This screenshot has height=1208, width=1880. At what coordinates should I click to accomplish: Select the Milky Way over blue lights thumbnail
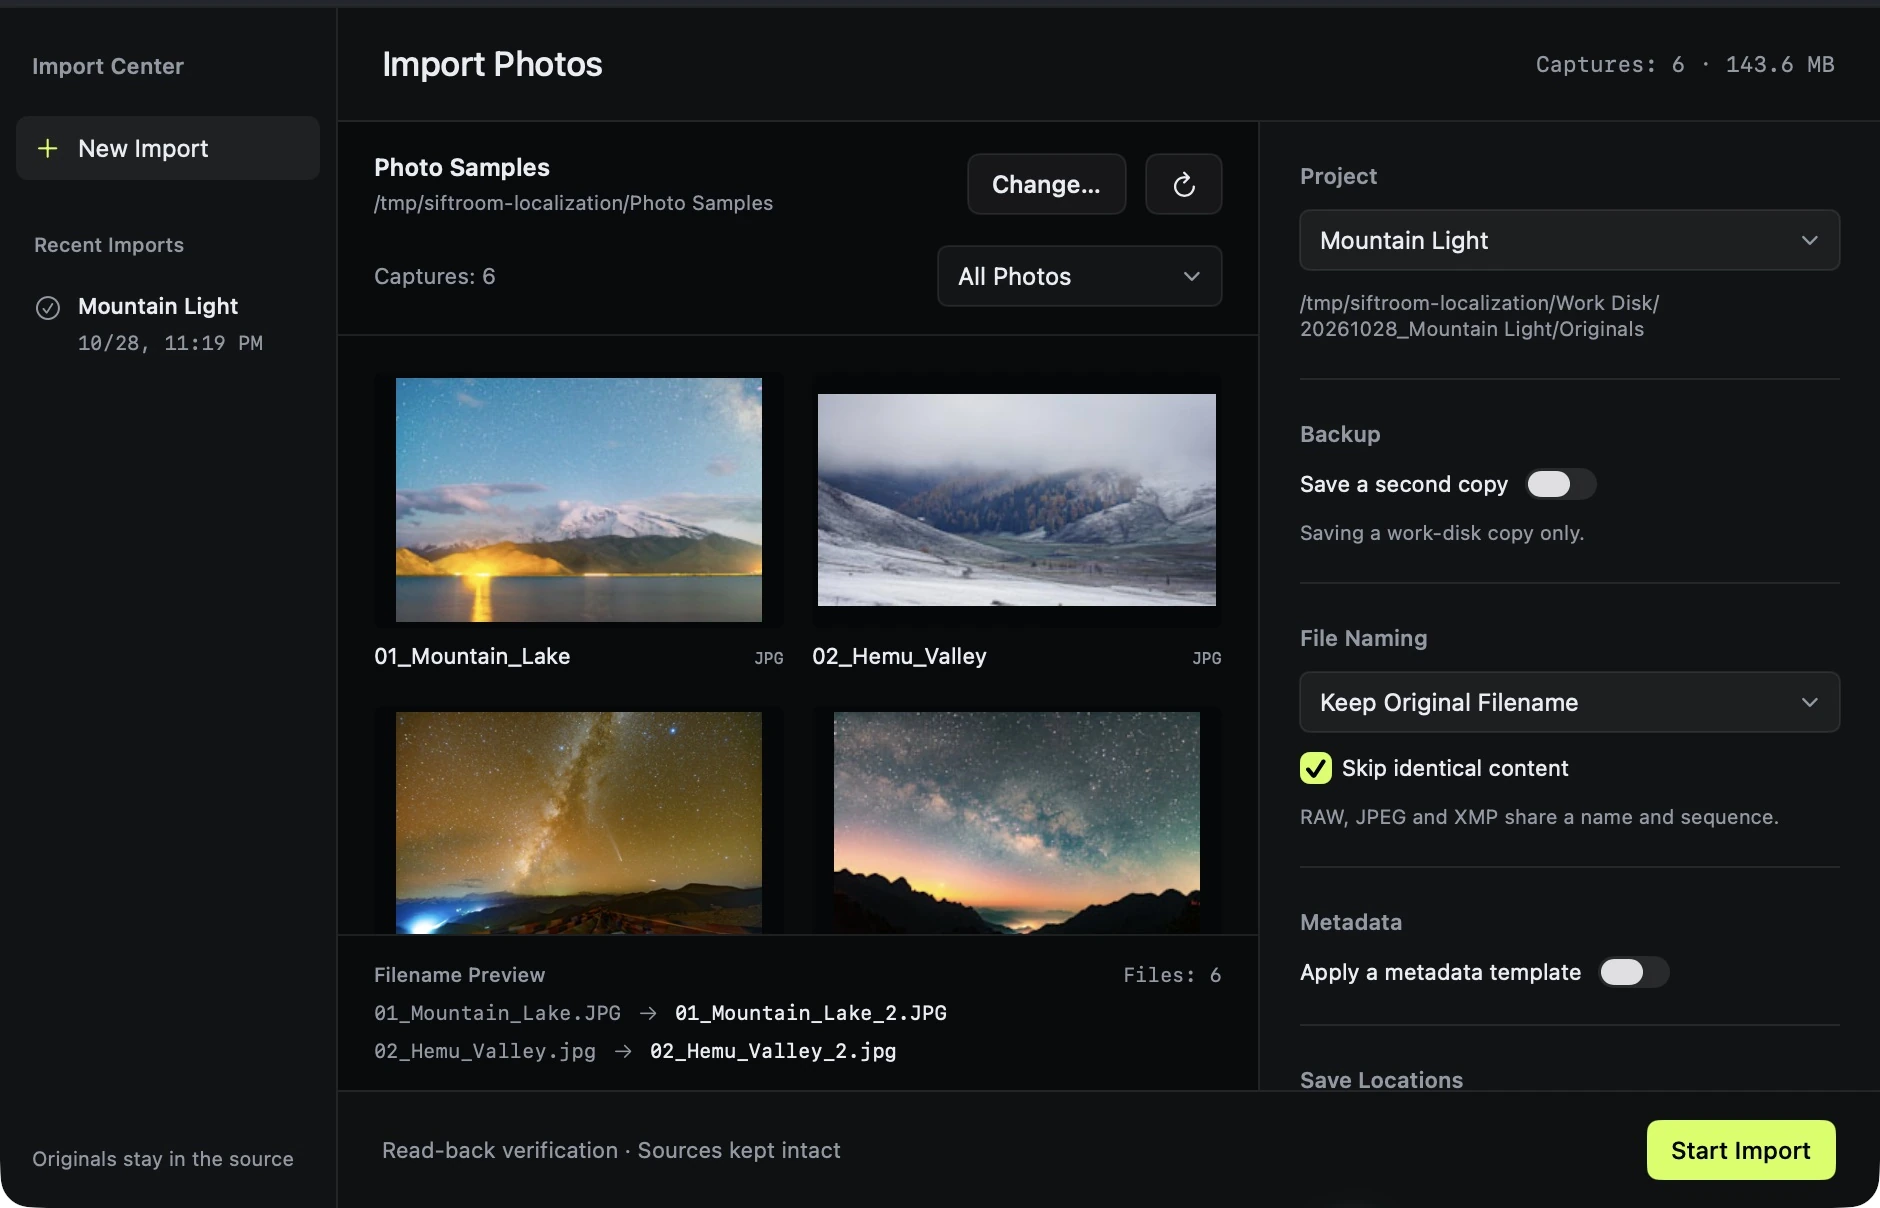coord(579,822)
